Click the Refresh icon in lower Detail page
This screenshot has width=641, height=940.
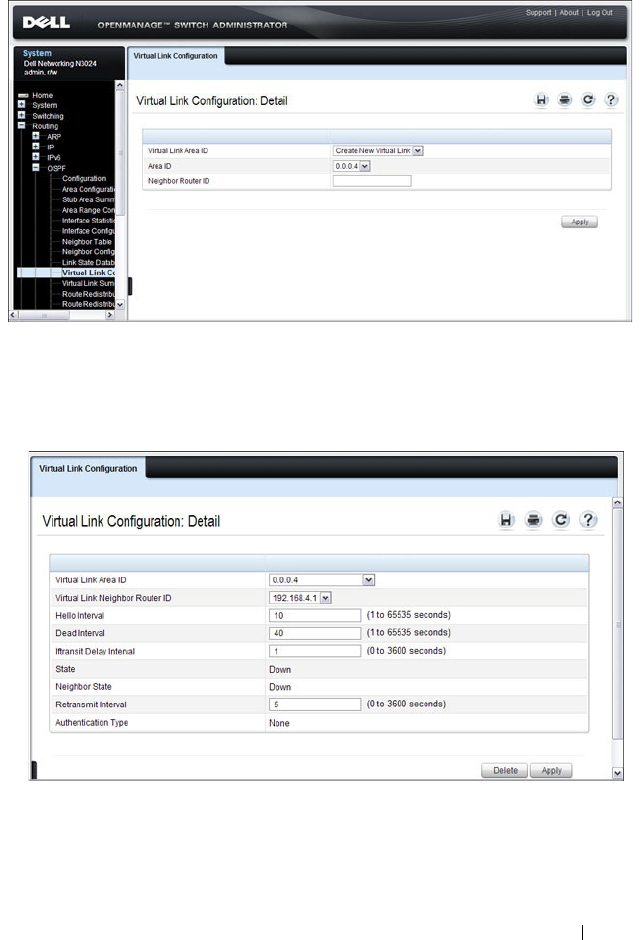tap(561, 520)
